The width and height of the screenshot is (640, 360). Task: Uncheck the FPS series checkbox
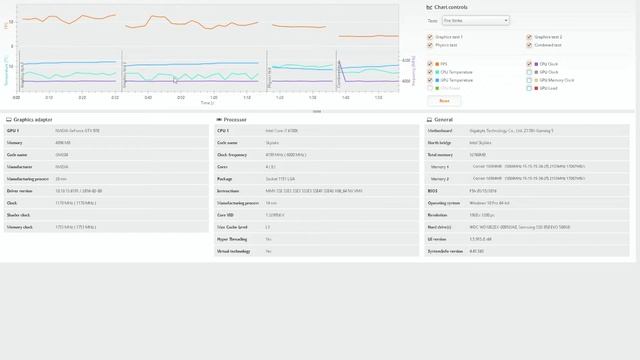click(x=430, y=64)
